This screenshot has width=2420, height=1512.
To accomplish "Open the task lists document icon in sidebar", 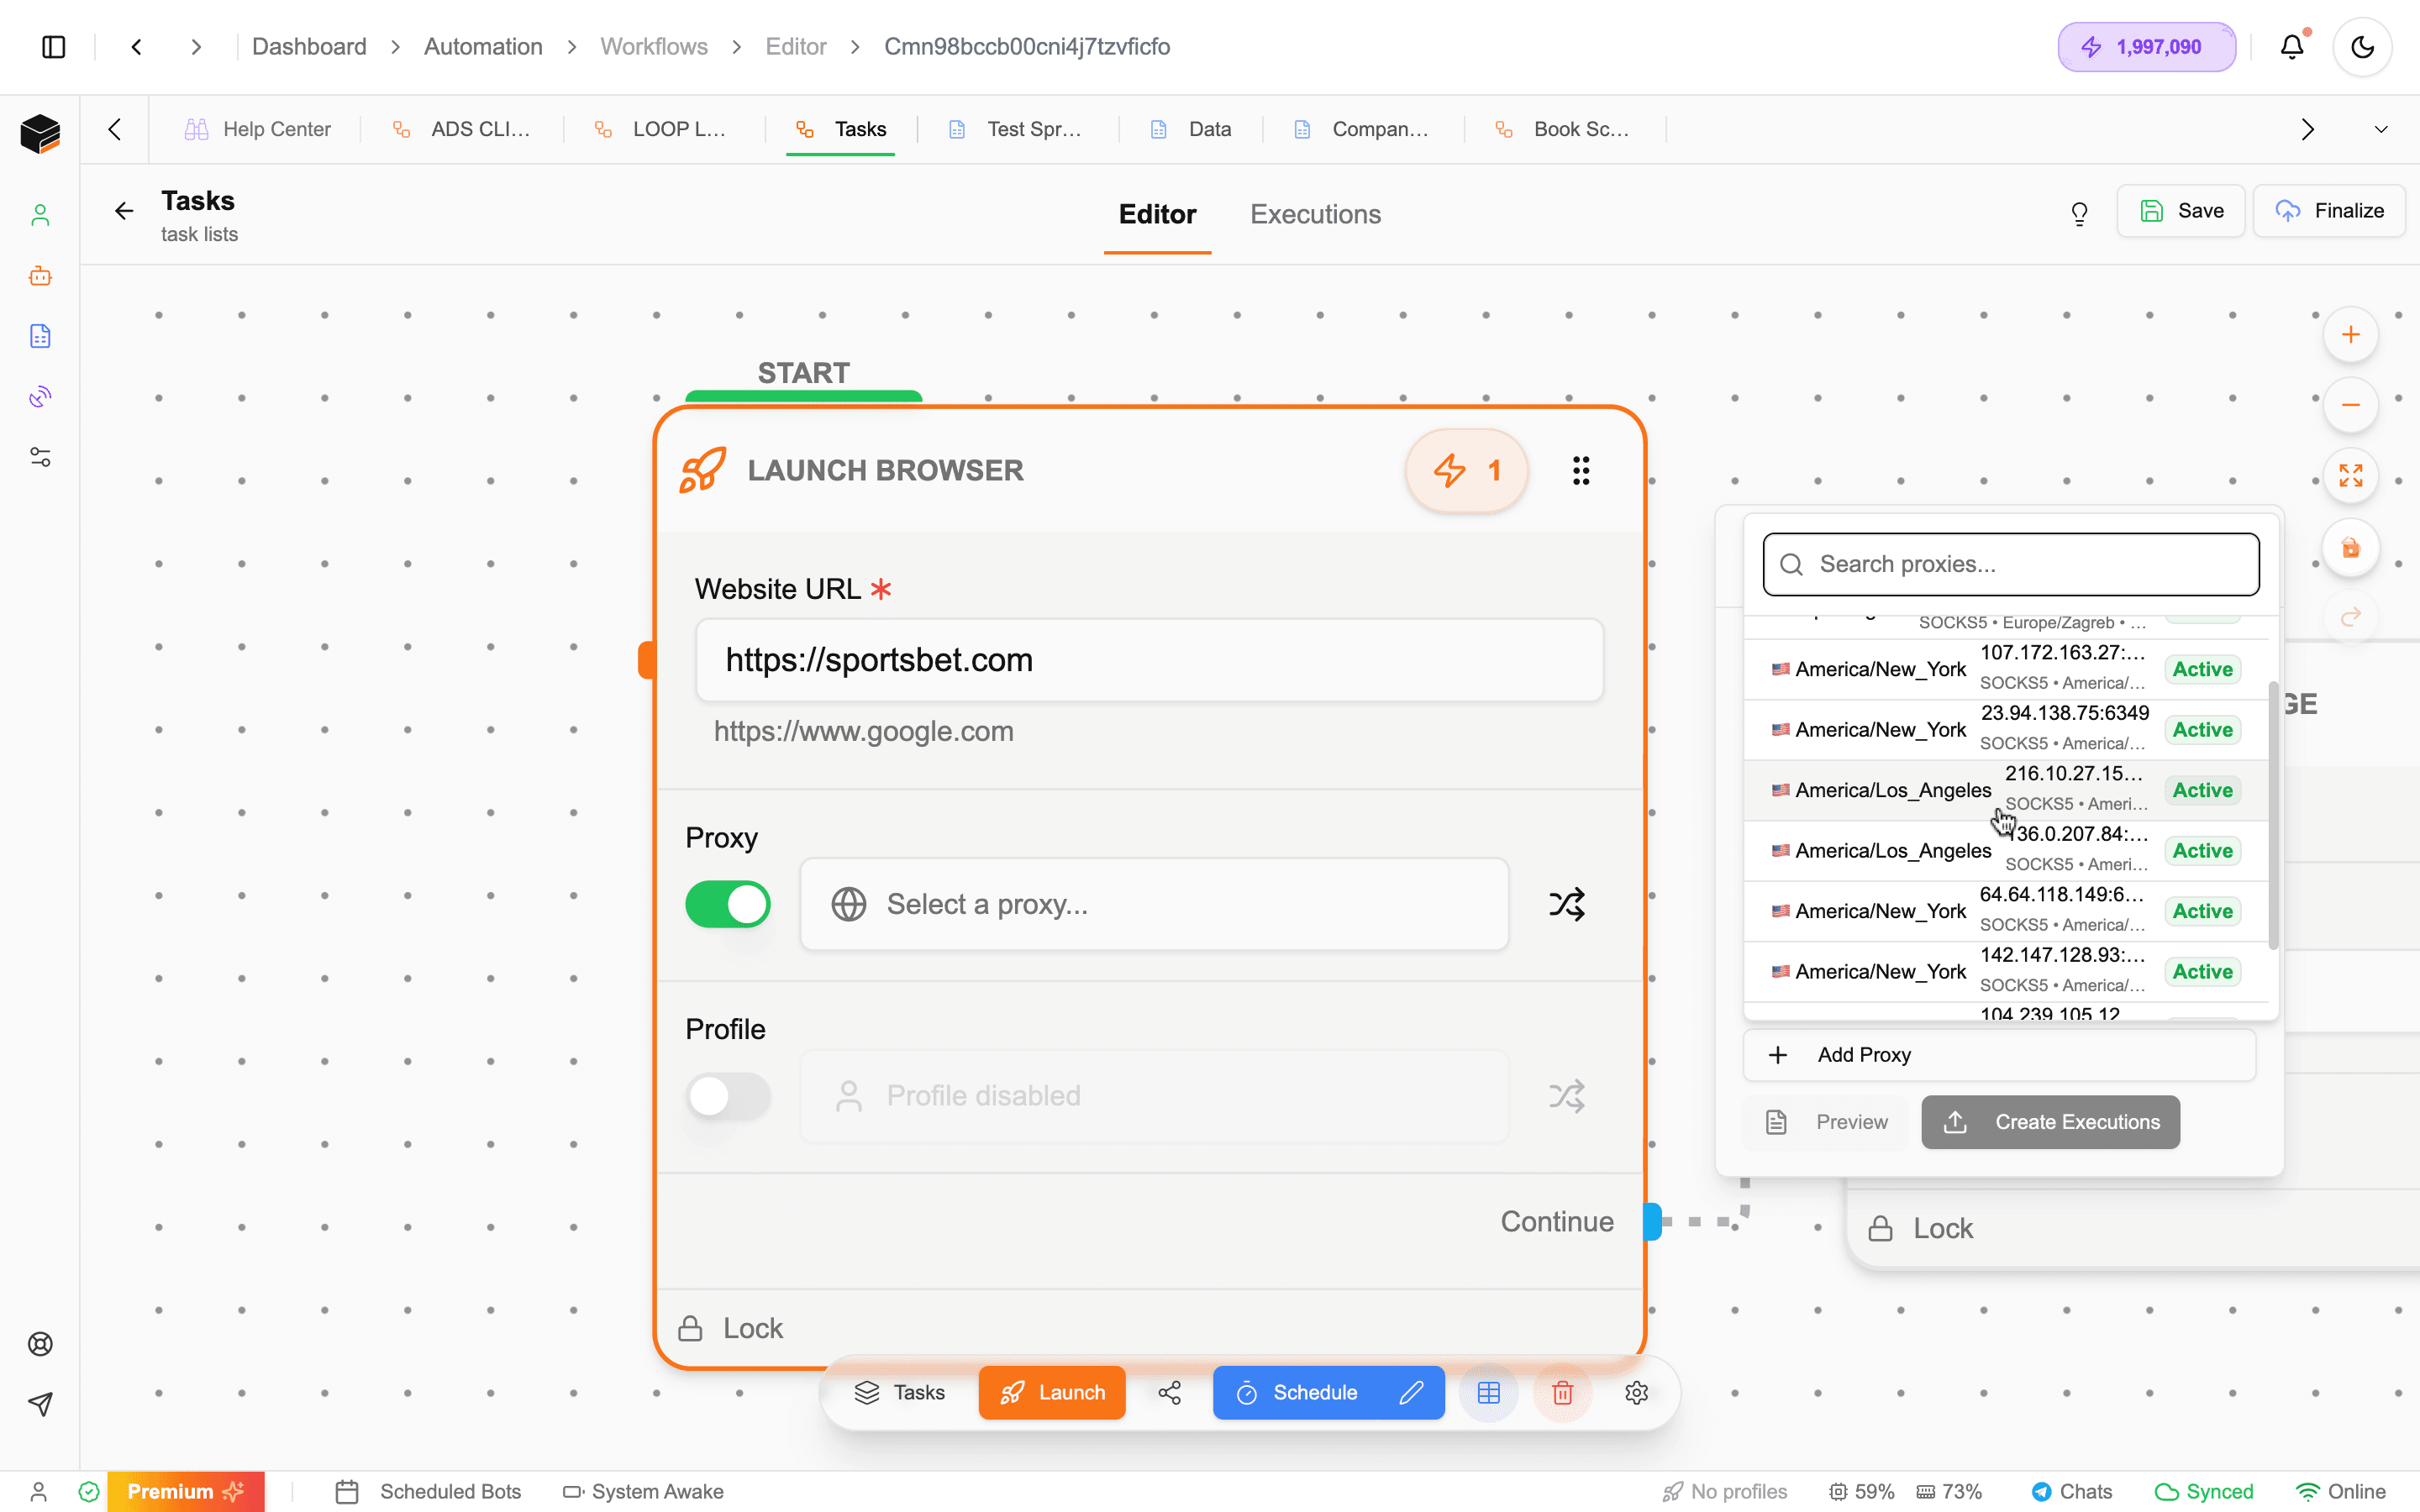I will (40, 336).
